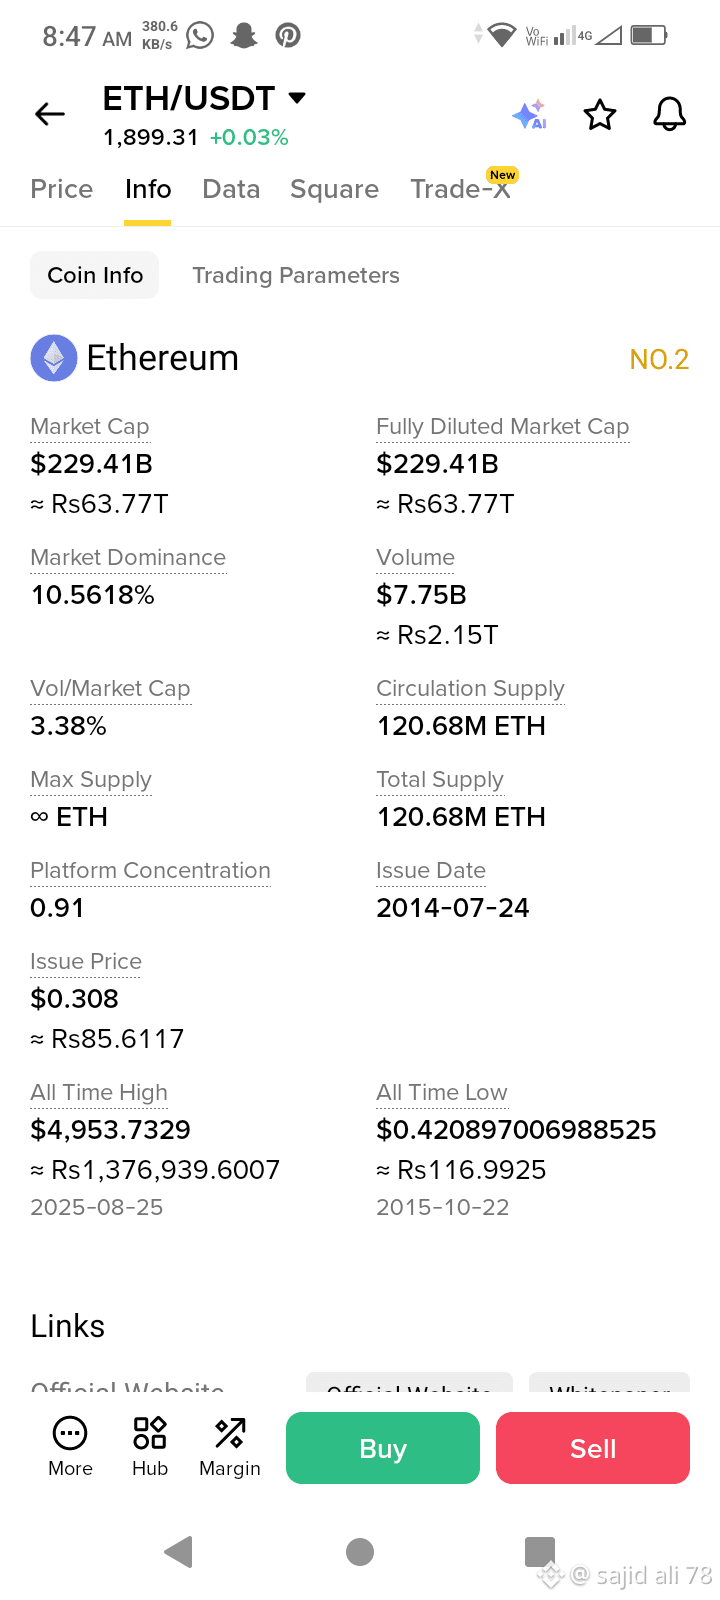Tap the Market Cap label tooltip

click(x=90, y=427)
